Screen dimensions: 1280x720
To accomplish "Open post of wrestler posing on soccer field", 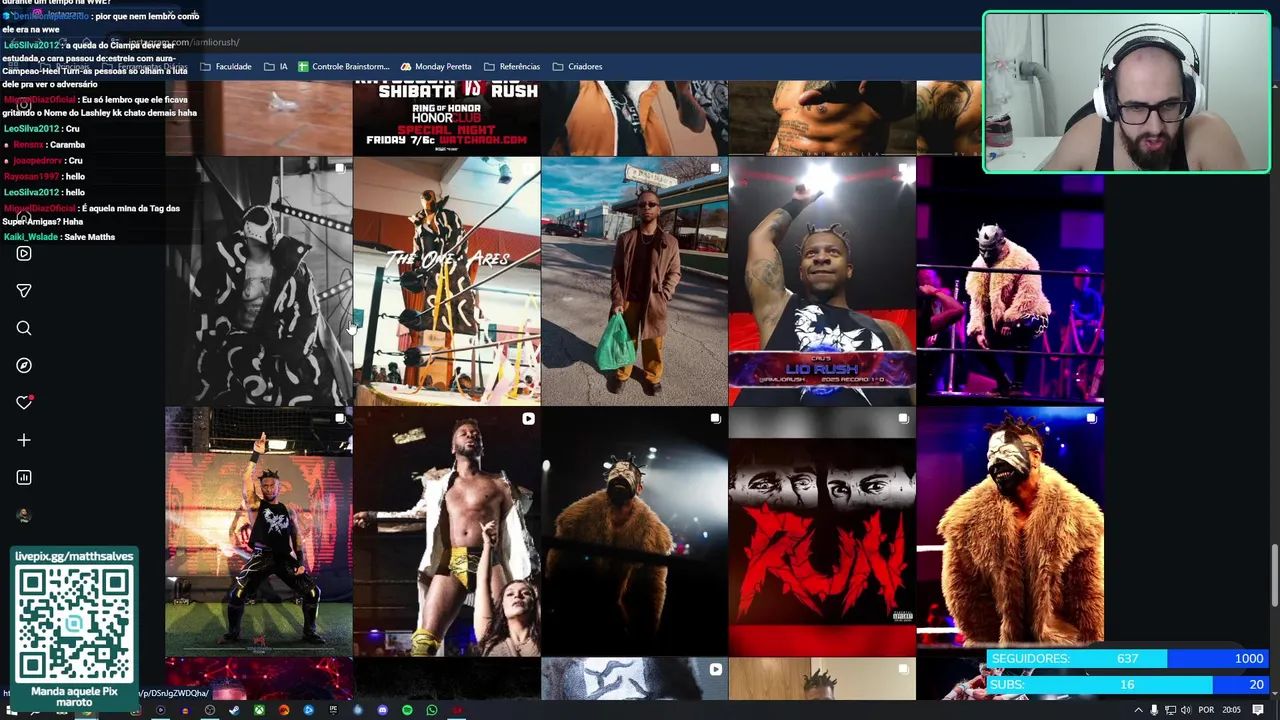I will [x=259, y=531].
